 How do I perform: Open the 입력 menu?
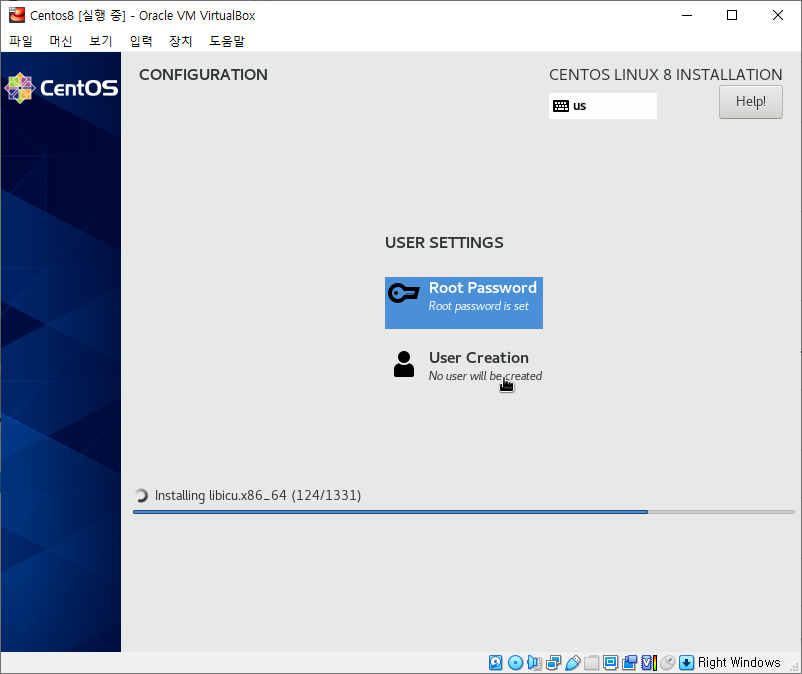click(x=141, y=41)
